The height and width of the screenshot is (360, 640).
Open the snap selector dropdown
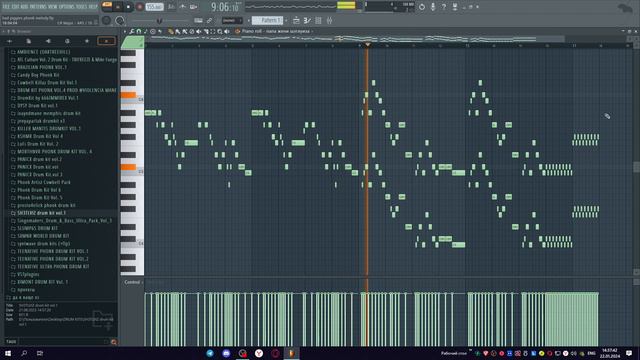click(232, 20)
